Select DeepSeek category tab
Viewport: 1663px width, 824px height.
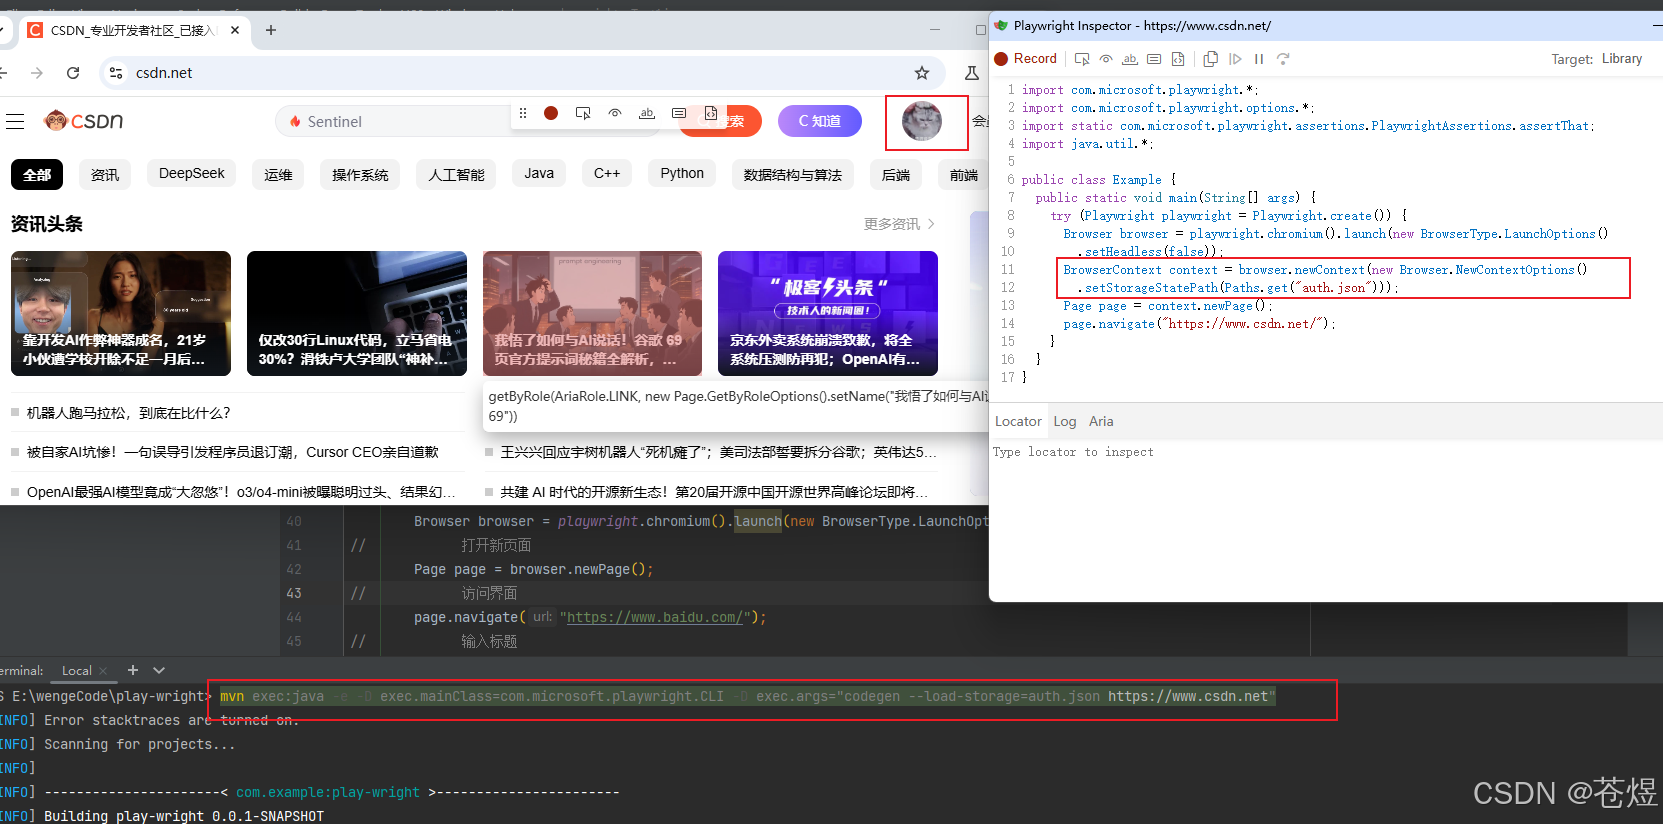pyautogui.click(x=192, y=173)
